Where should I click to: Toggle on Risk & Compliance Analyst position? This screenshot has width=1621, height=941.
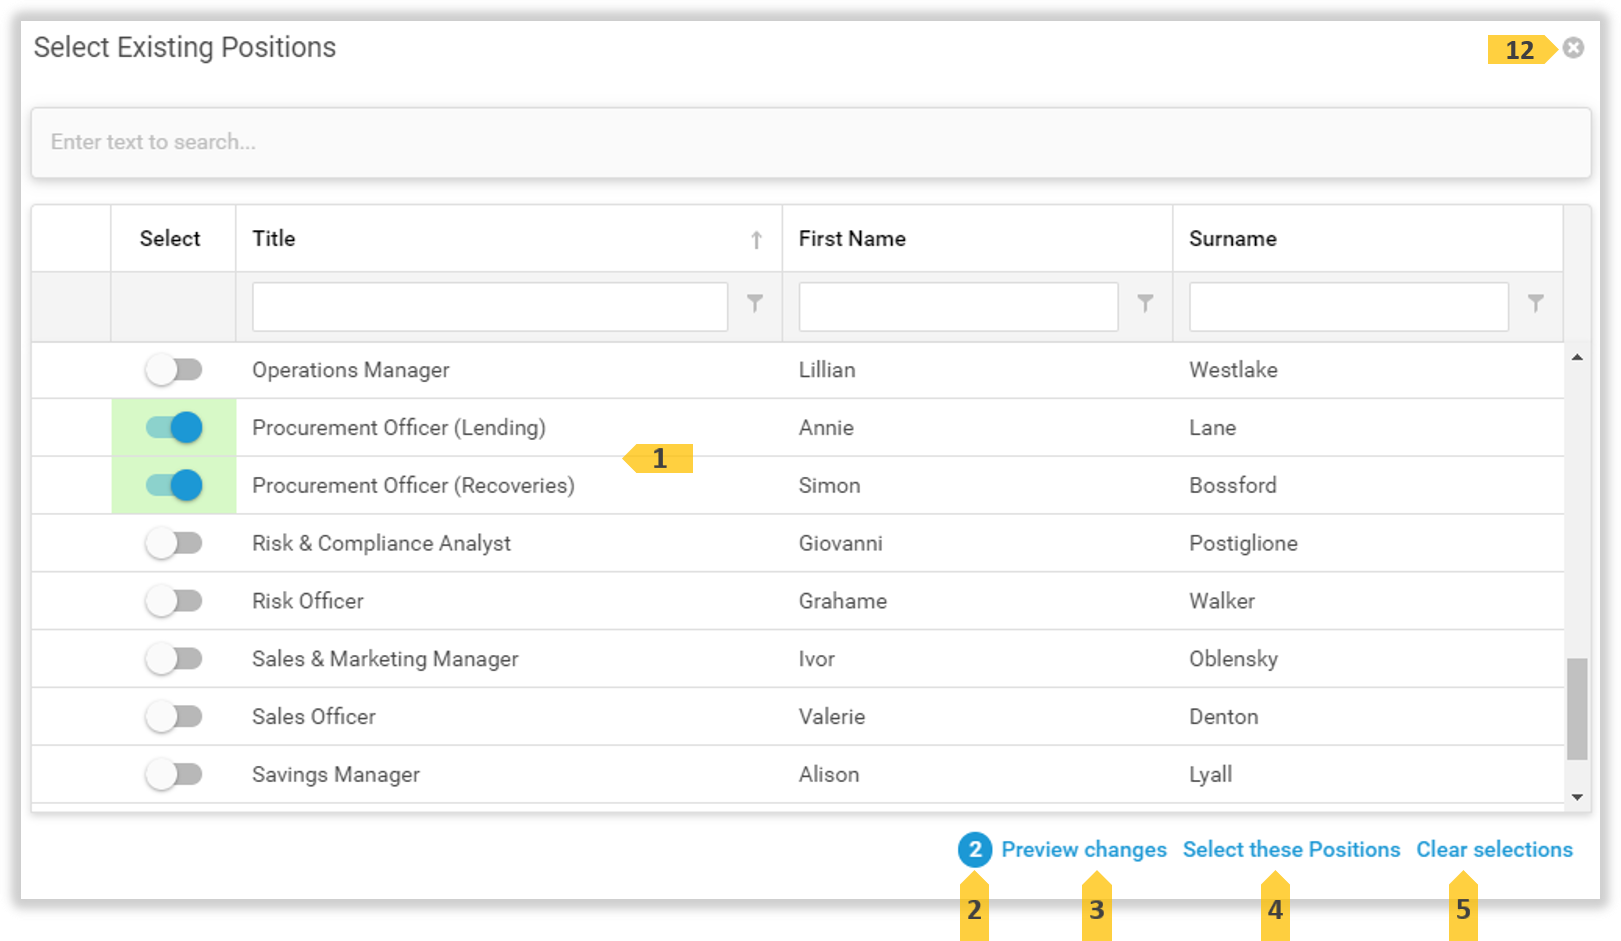tap(174, 544)
